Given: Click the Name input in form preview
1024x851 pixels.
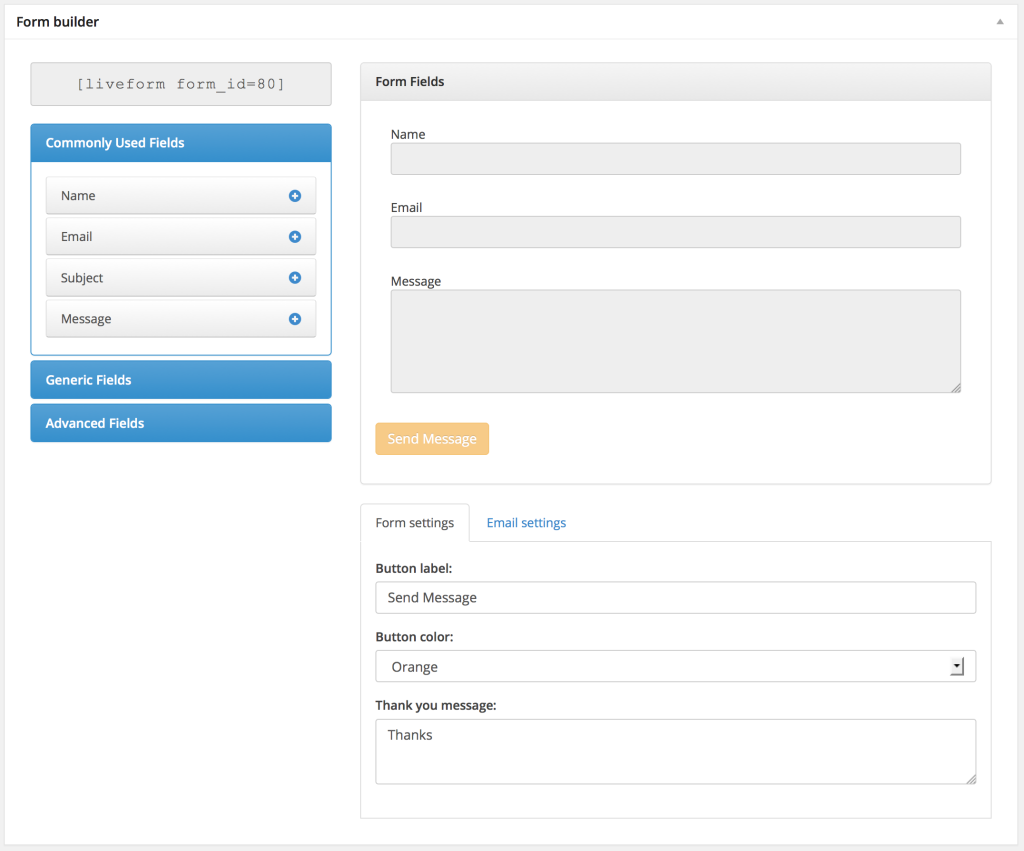Looking at the screenshot, I should 675,159.
